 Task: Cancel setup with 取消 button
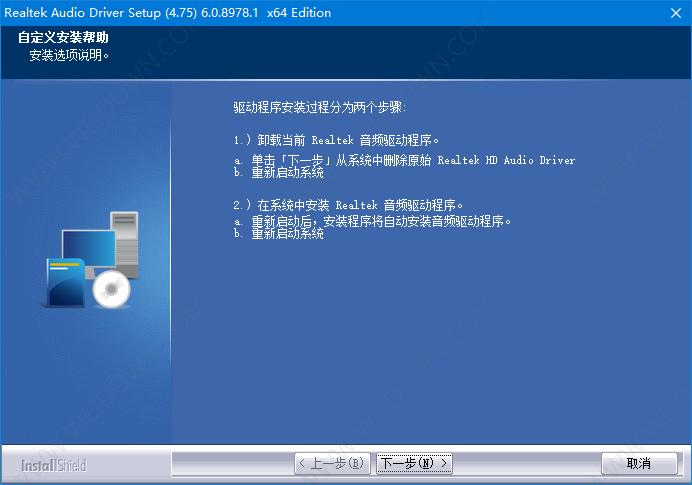[639, 463]
